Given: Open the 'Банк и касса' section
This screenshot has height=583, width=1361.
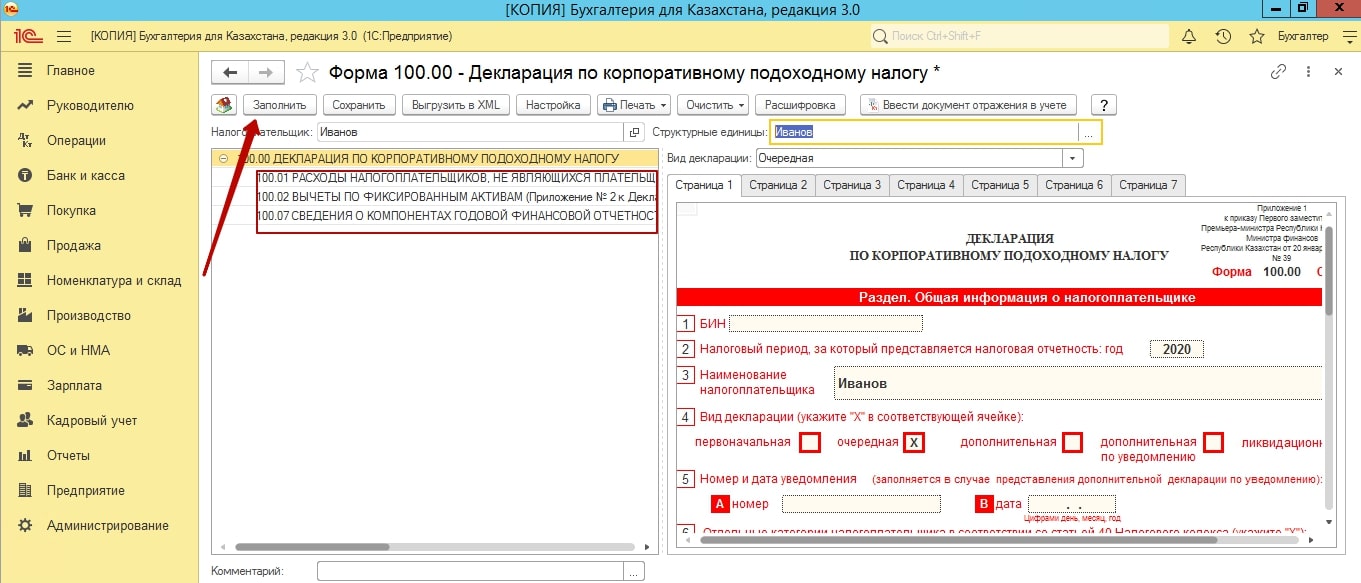Looking at the screenshot, I should coord(85,176).
